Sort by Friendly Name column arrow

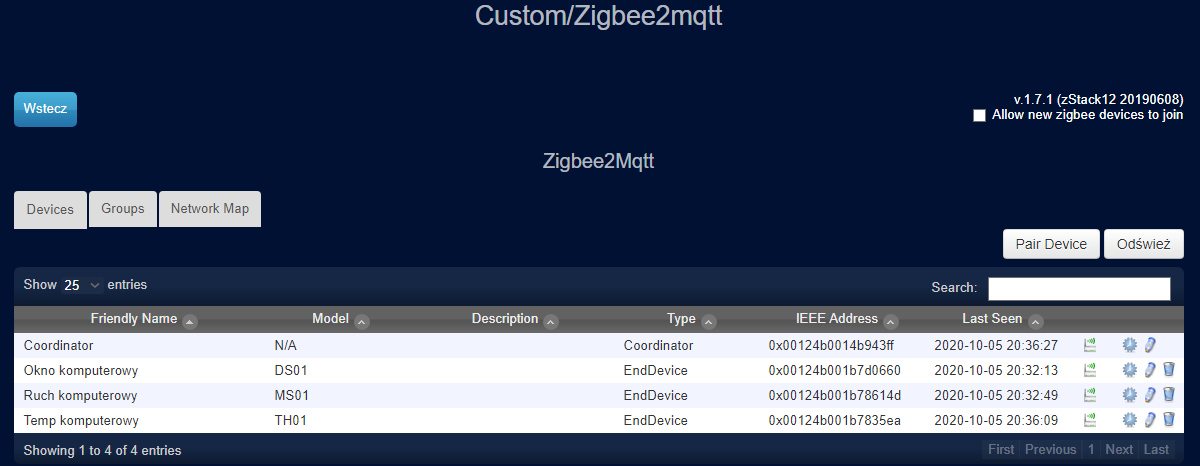click(x=190, y=321)
